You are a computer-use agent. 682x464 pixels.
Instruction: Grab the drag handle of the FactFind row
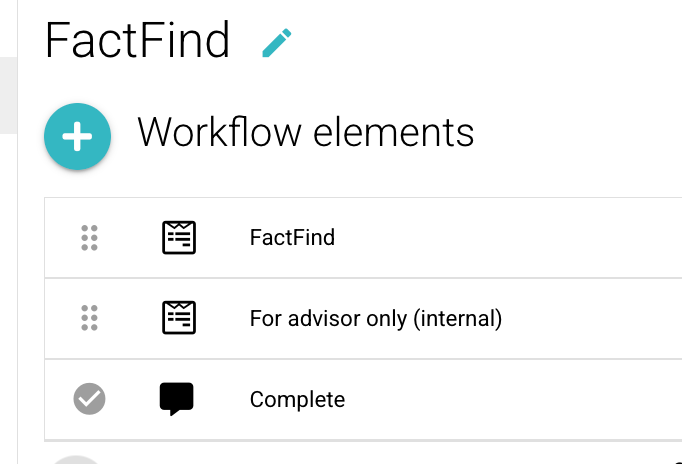coord(89,238)
